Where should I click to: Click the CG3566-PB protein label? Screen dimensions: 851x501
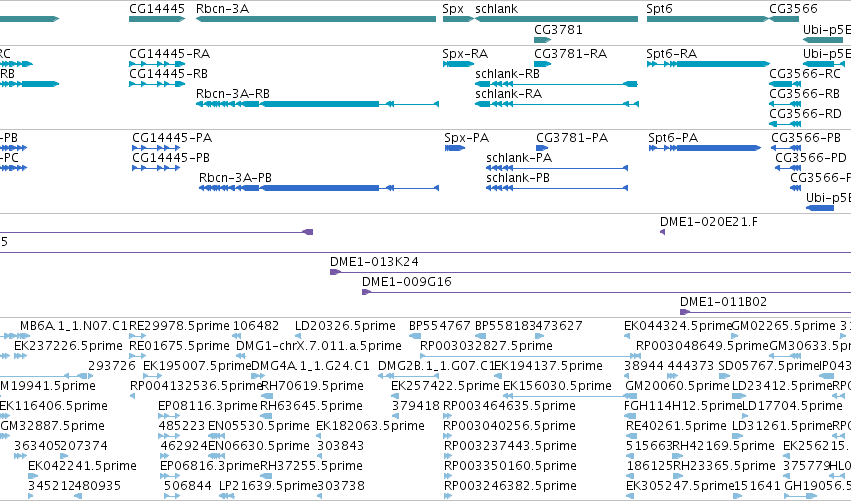coord(806,138)
